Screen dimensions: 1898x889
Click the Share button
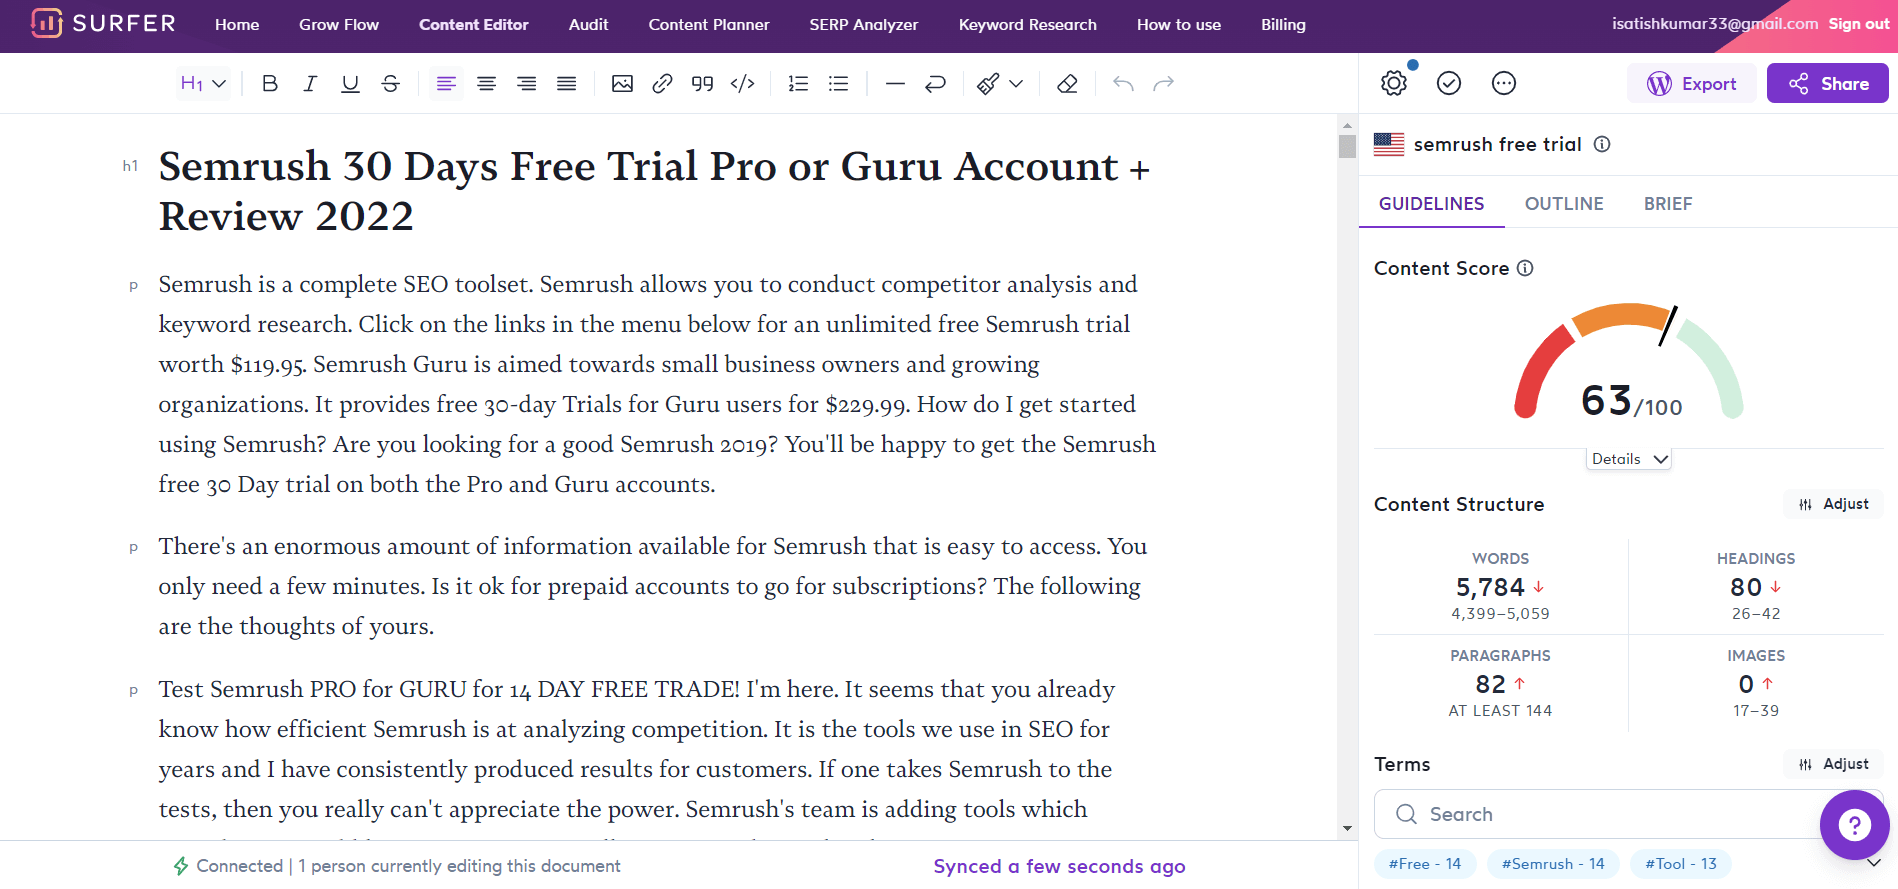pos(1828,83)
